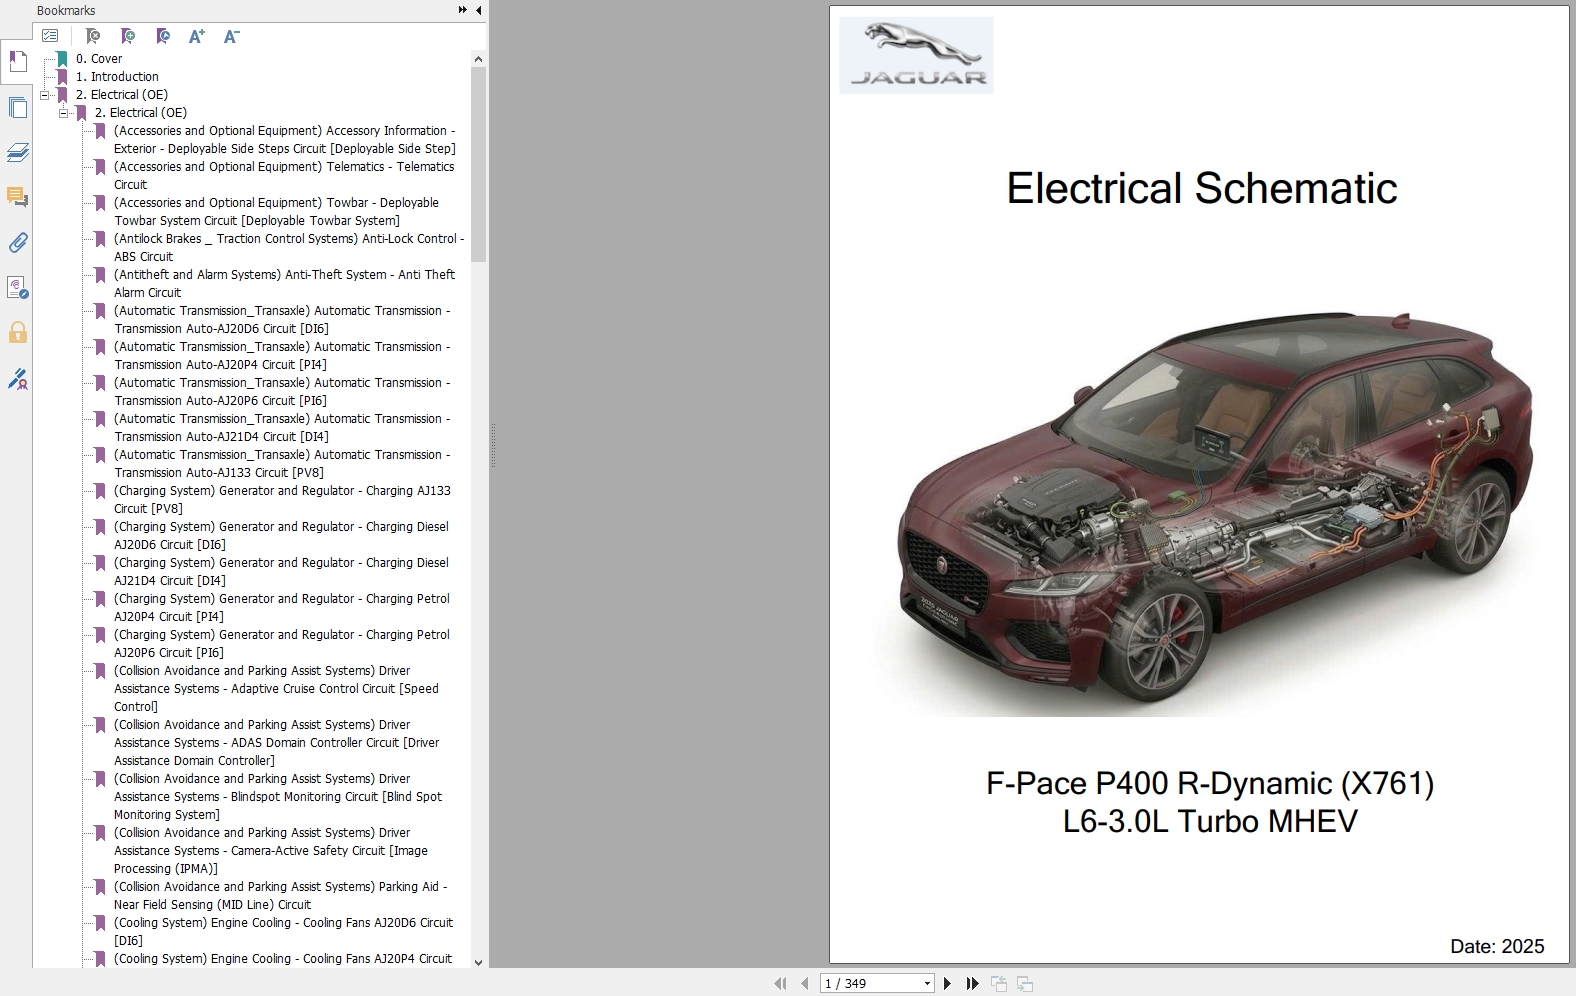Jump to last page button
This screenshot has width=1576, height=996.
pyautogui.click(x=972, y=983)
